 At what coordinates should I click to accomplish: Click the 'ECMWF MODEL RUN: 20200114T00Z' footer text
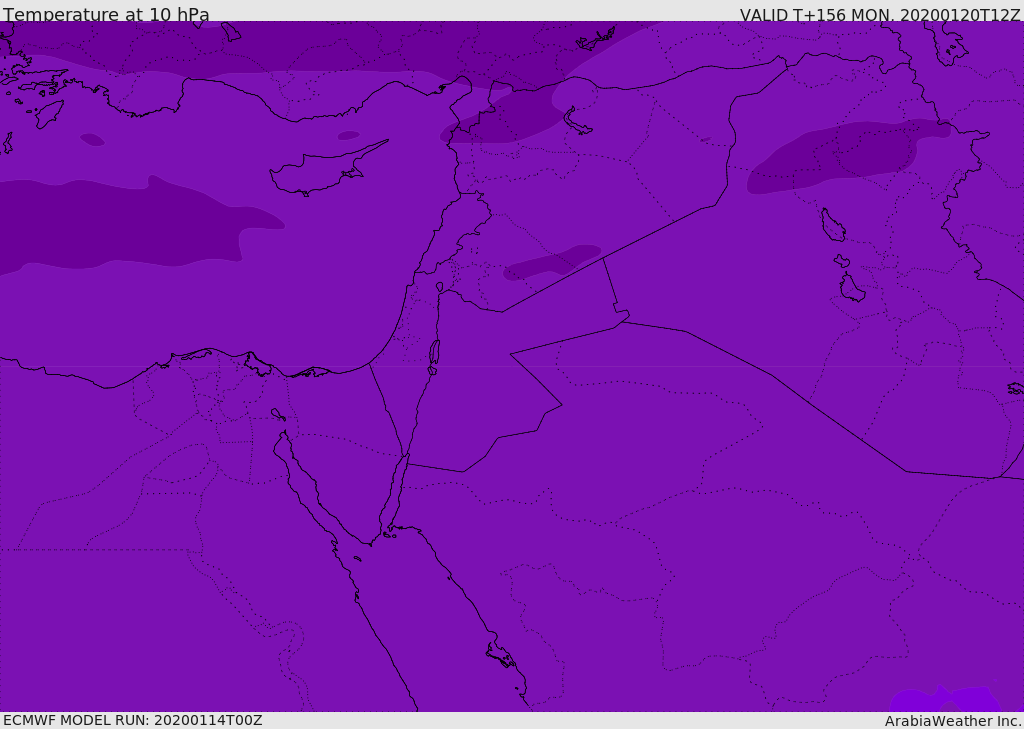tap(133, 720)
